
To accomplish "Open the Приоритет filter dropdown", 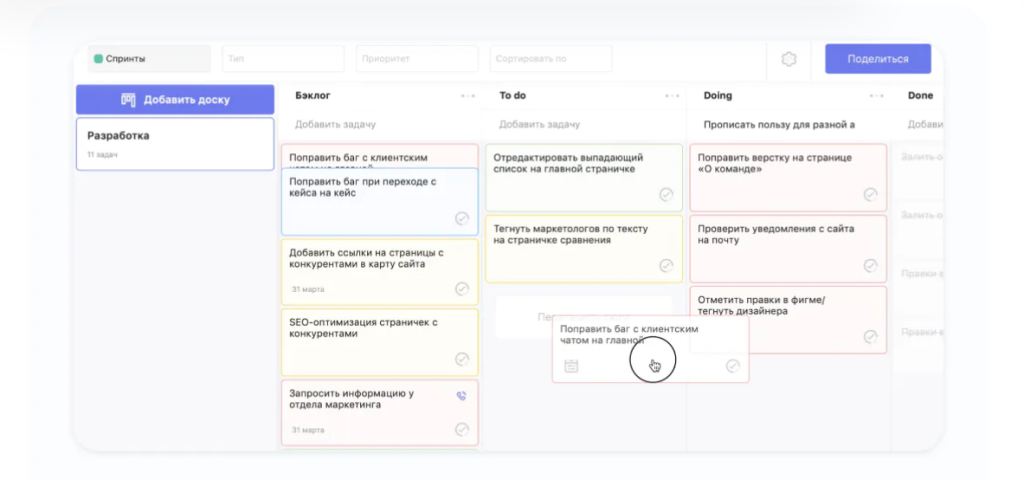I will (417, 59).
